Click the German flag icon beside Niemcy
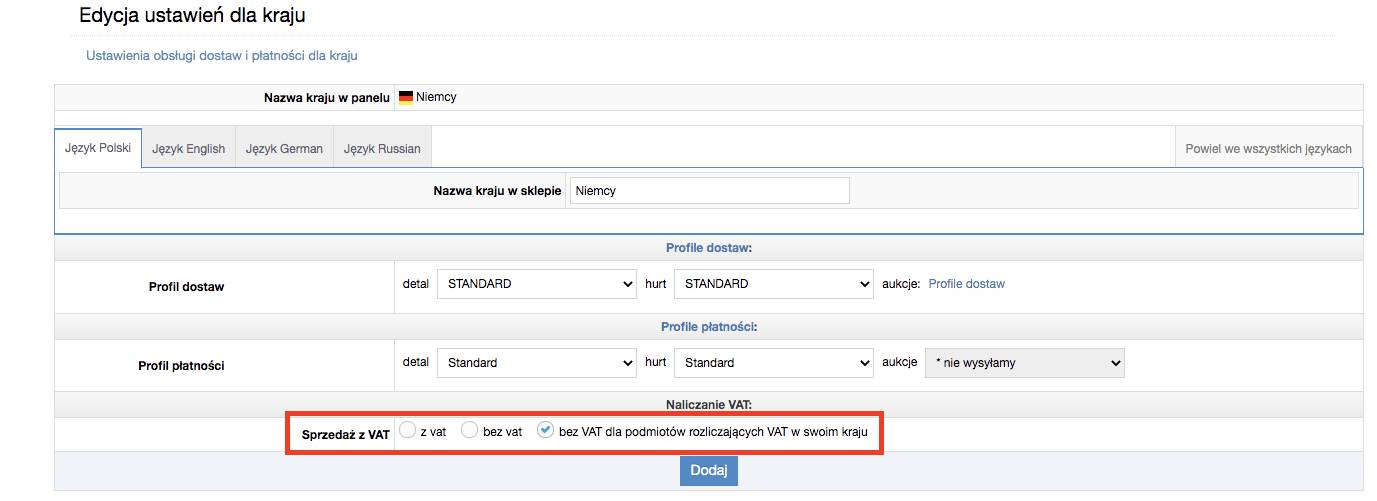This screenshot has height=501, width=1377. coord(406,97)
